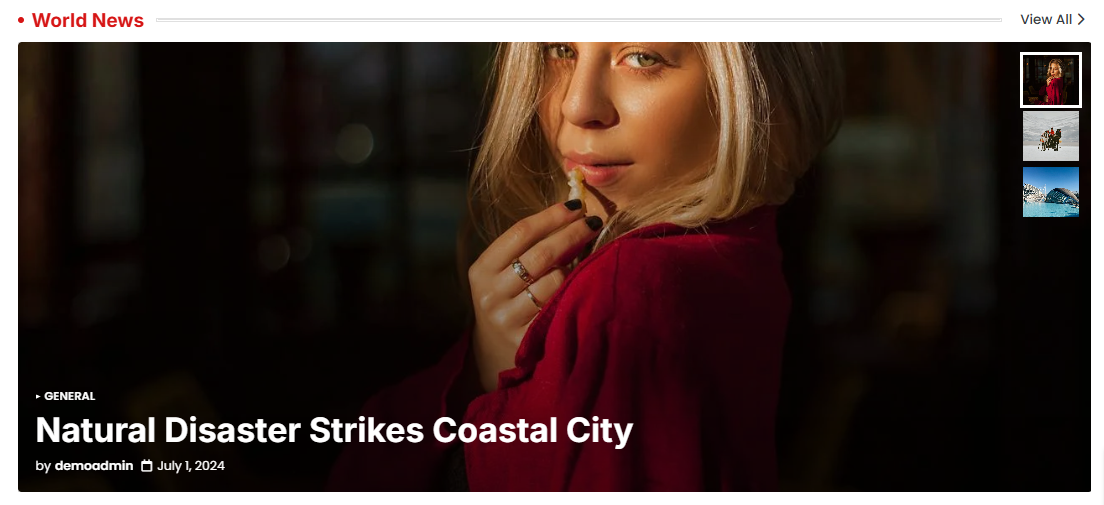Open the GENERAL category link

tap(70, 397)
